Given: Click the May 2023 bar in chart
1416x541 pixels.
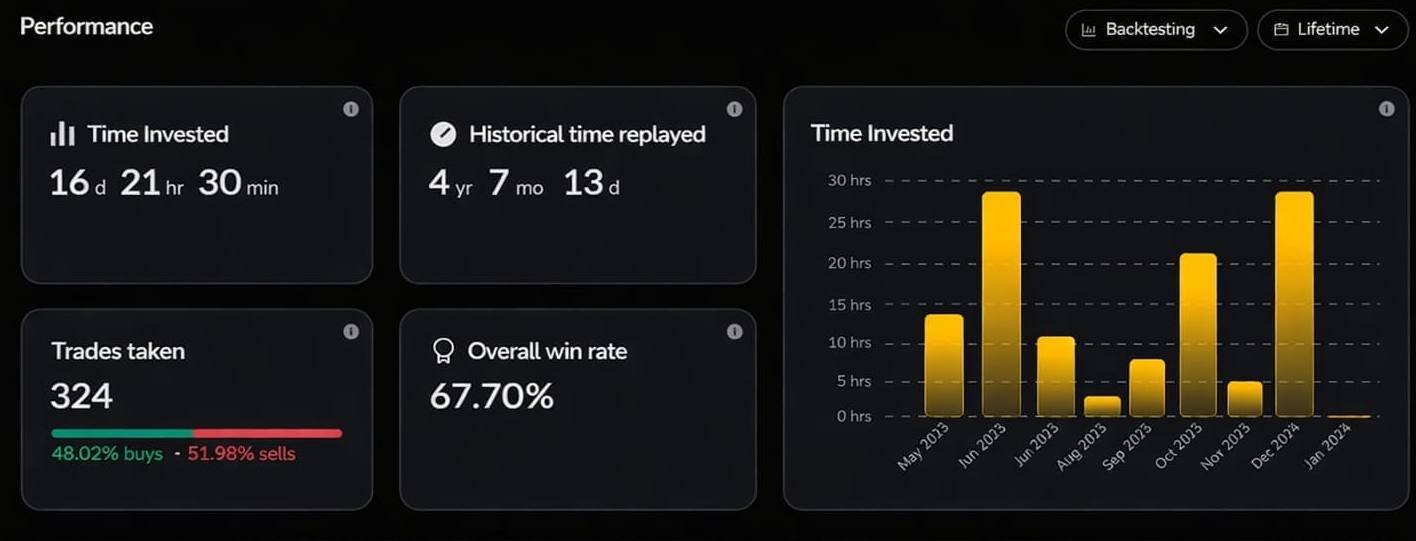Looking at the screenshot, I should pos(944,365).
